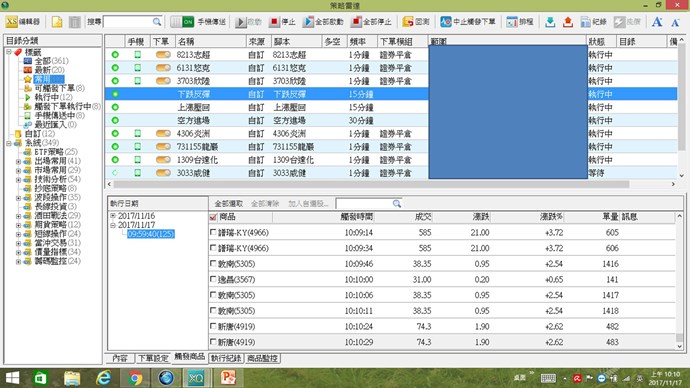Expand the 技術分析(54) folder

[18, 179]
